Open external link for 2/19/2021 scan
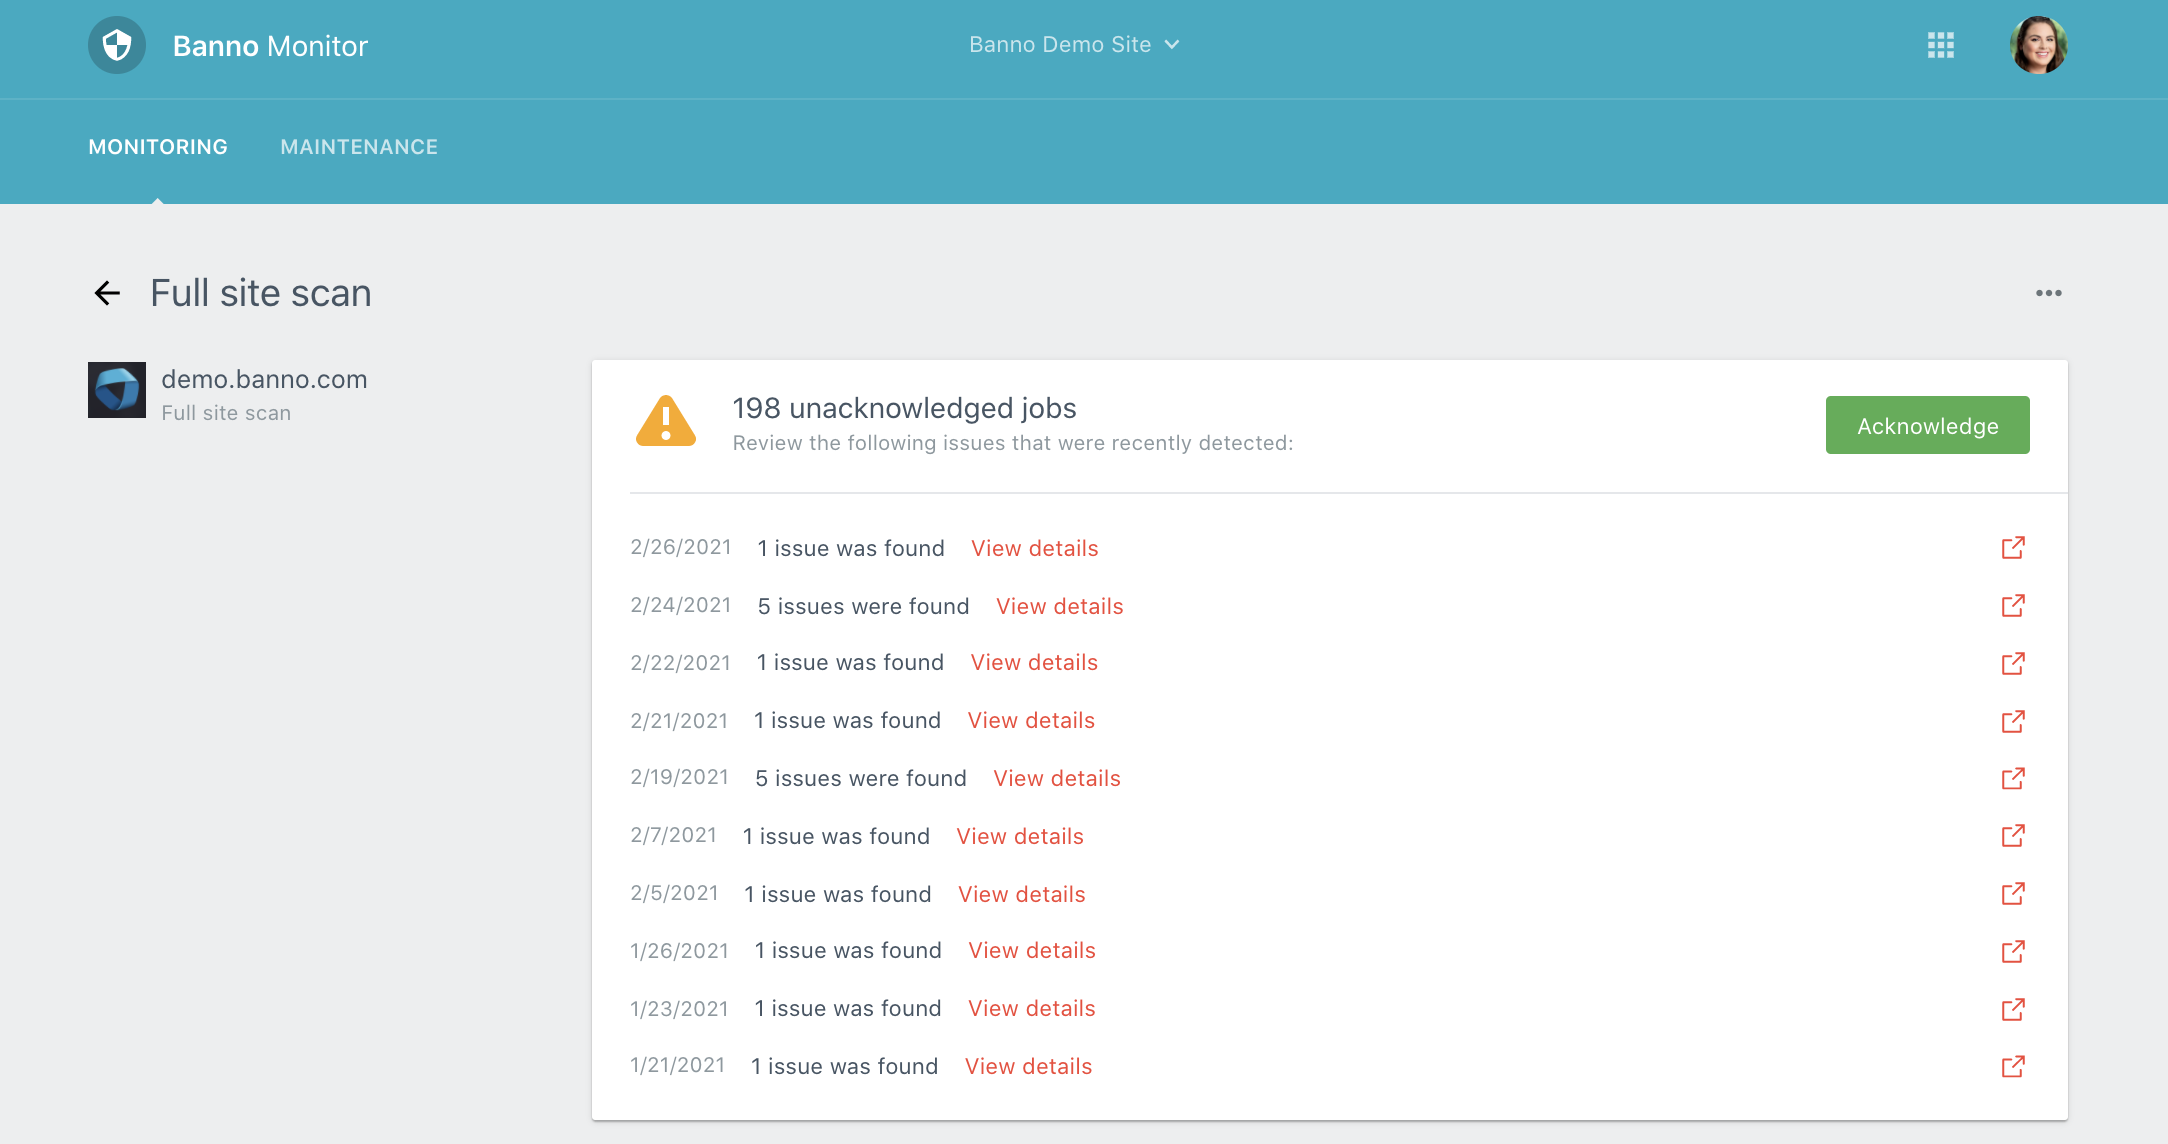2168x1144 pixels. point(2013,779)
